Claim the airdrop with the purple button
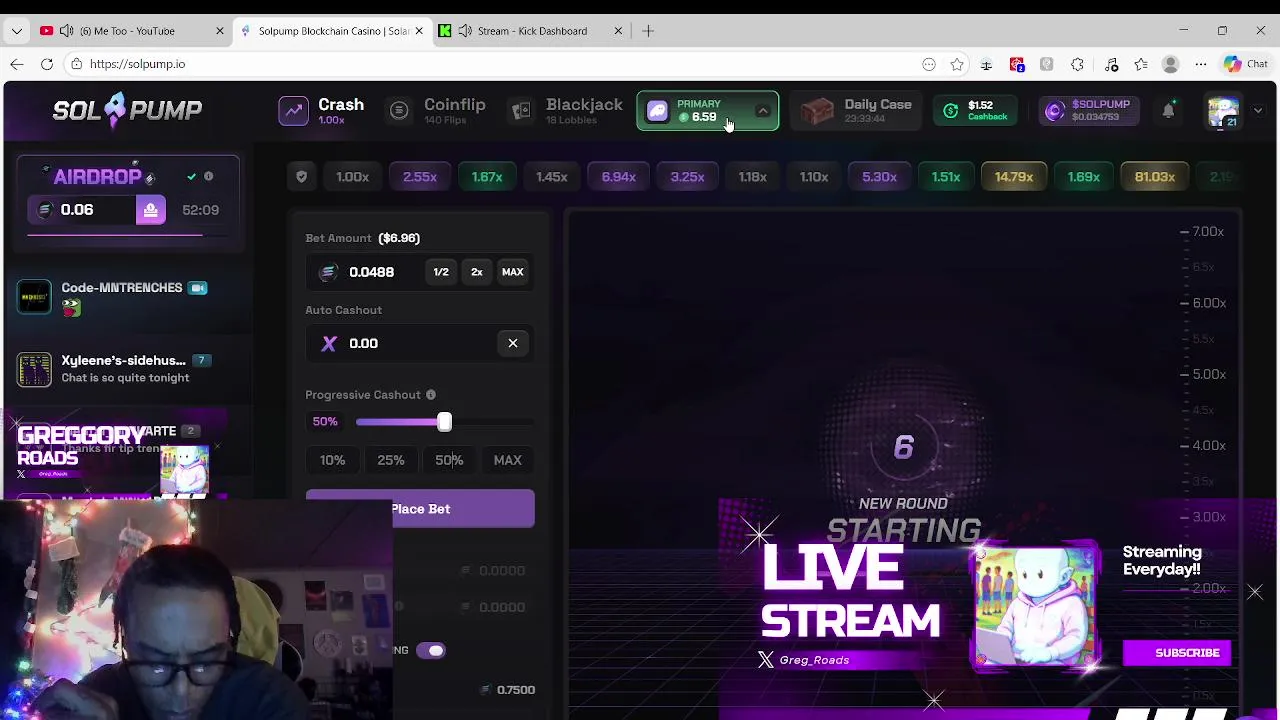Image resolution: width=1280 pixels, height=720 pixels. 151,210
